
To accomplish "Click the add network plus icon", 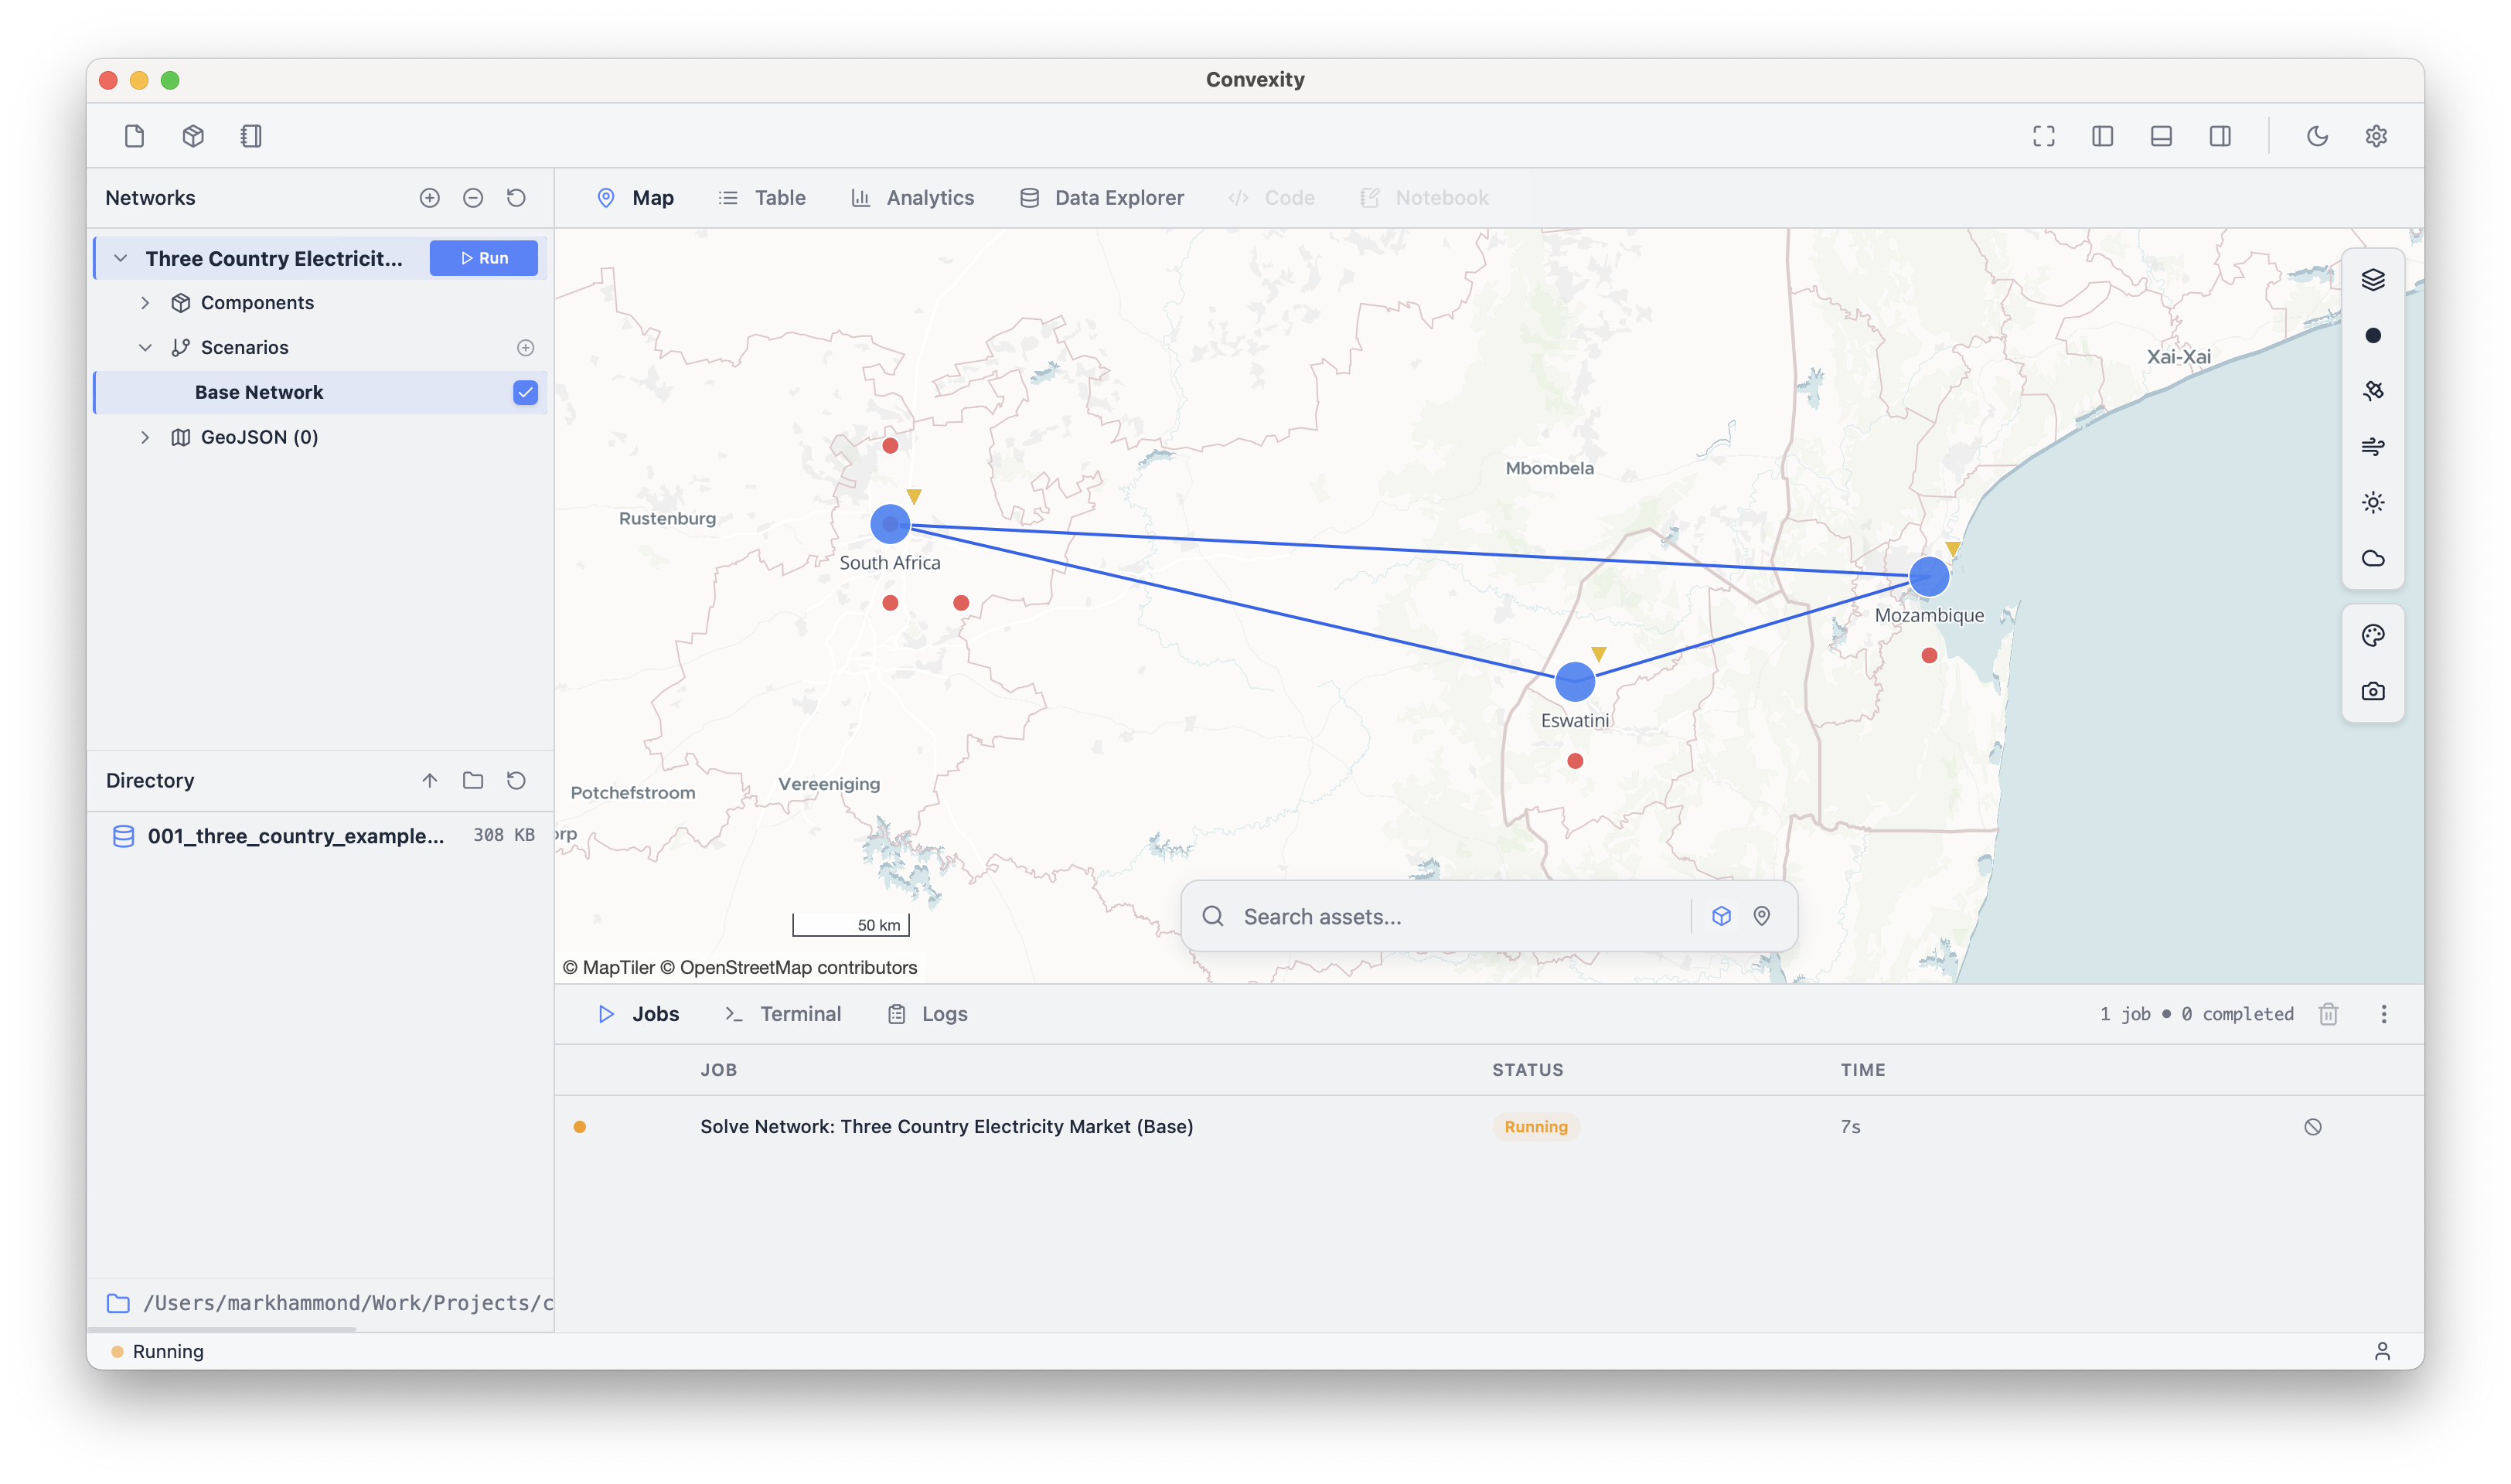I will [429, 198].
